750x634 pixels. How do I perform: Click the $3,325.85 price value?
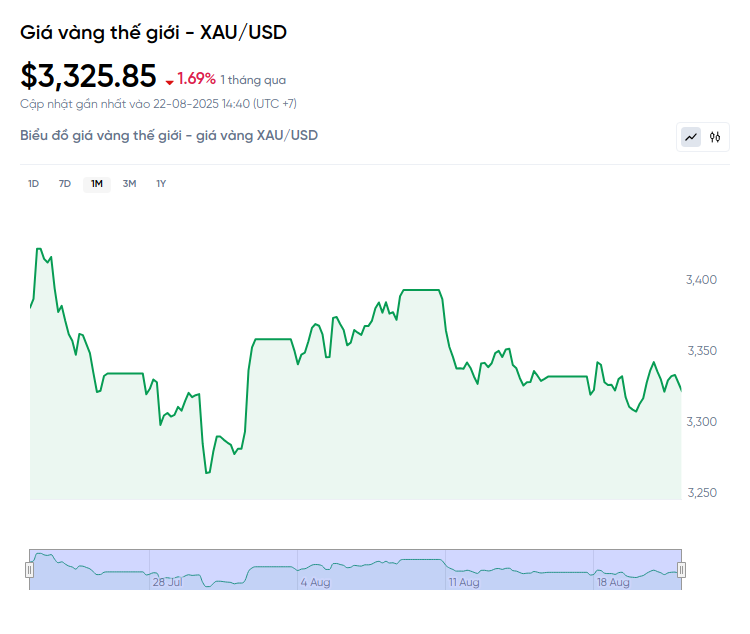88,76
